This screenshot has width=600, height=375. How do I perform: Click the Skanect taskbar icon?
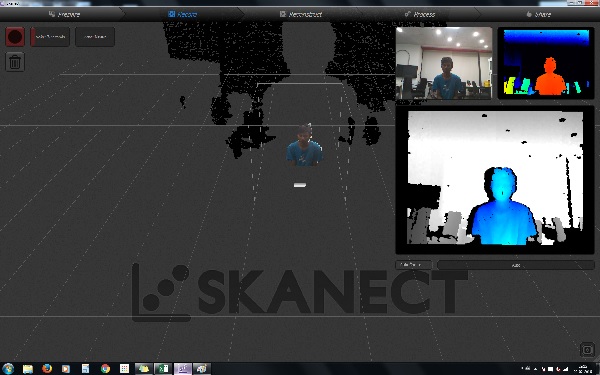click(x=183, y=368)
